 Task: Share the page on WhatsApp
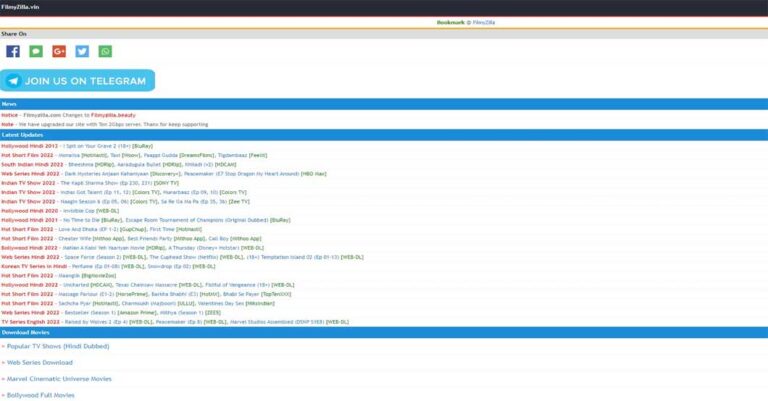point(105,51)
